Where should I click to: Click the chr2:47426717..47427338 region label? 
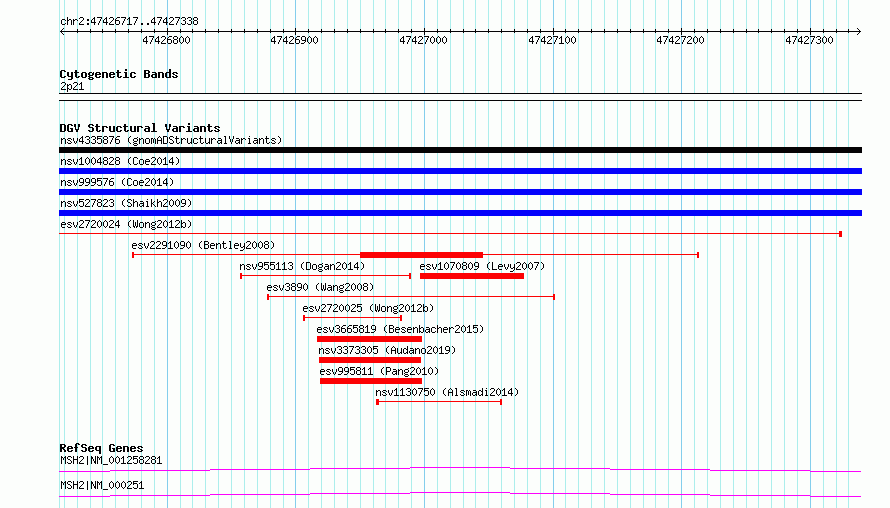coord(129,22)
